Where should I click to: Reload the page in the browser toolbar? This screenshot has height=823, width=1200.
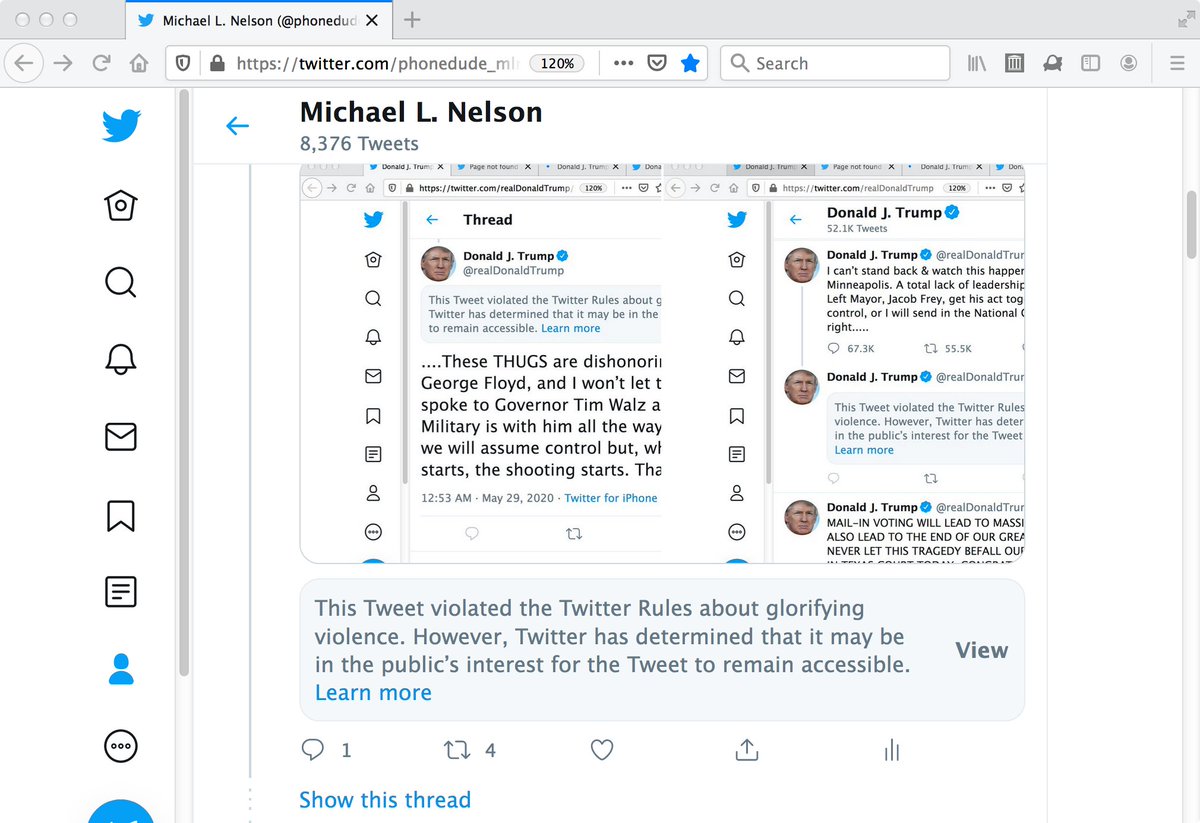[101, 63]
